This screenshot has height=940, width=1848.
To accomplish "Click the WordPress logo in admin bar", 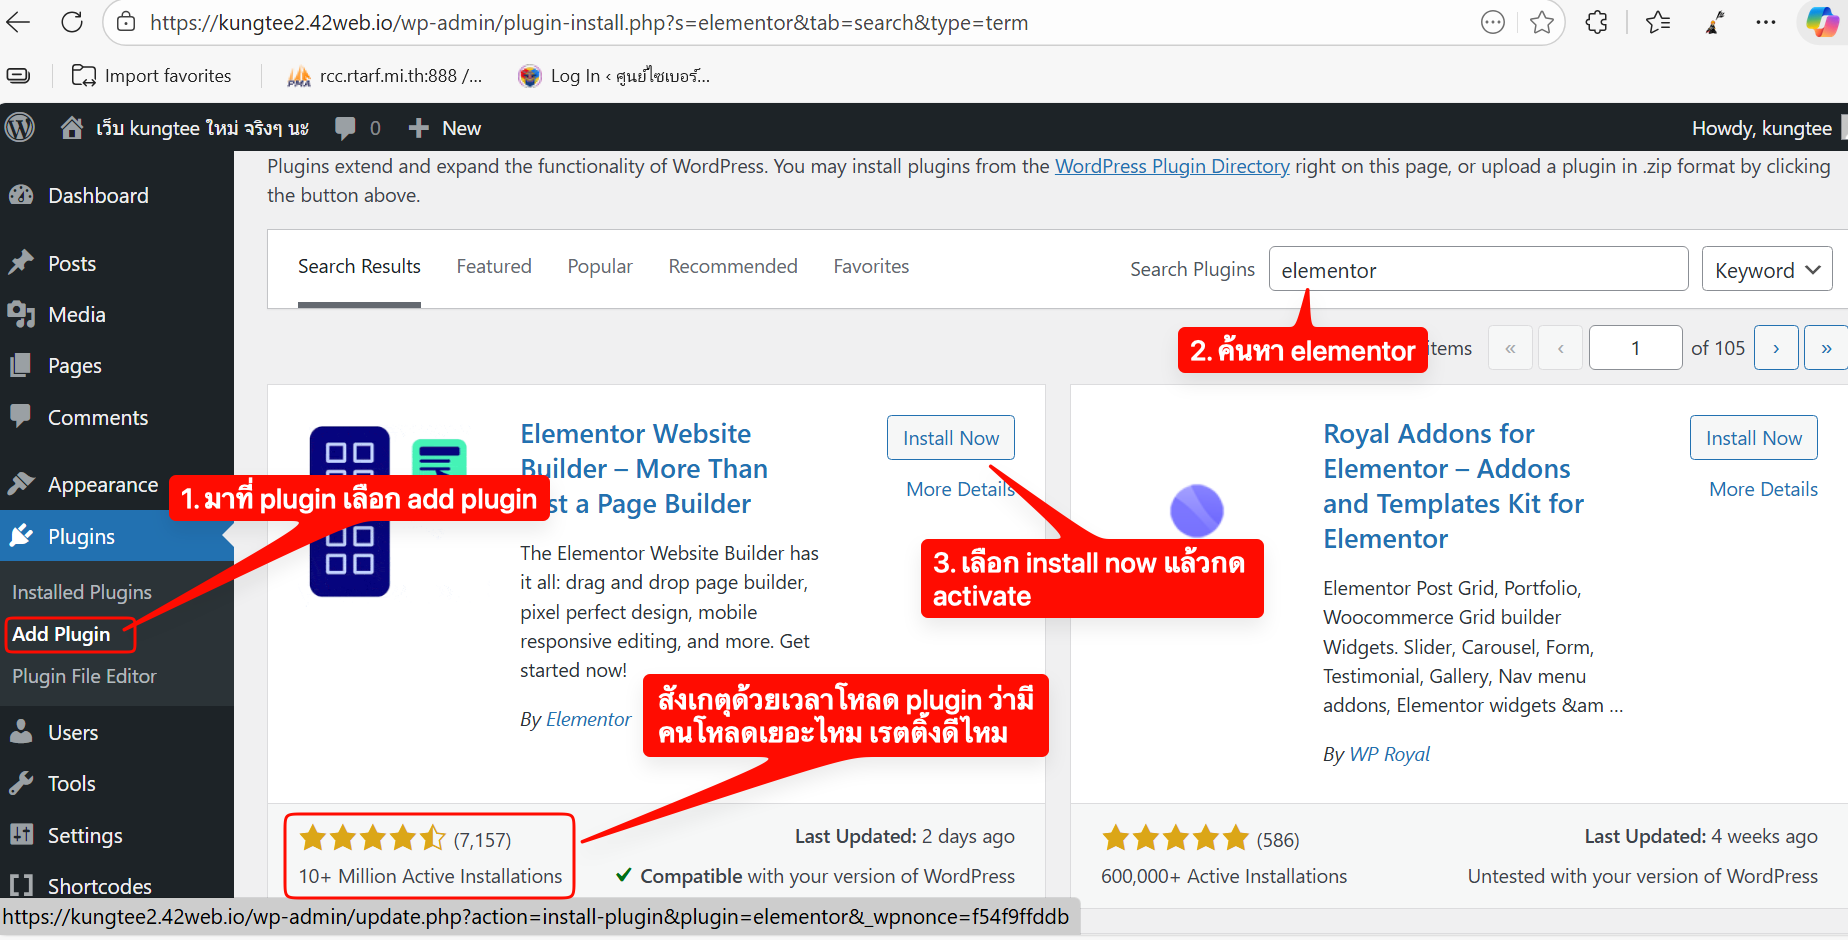I will (x=20, y=127).
